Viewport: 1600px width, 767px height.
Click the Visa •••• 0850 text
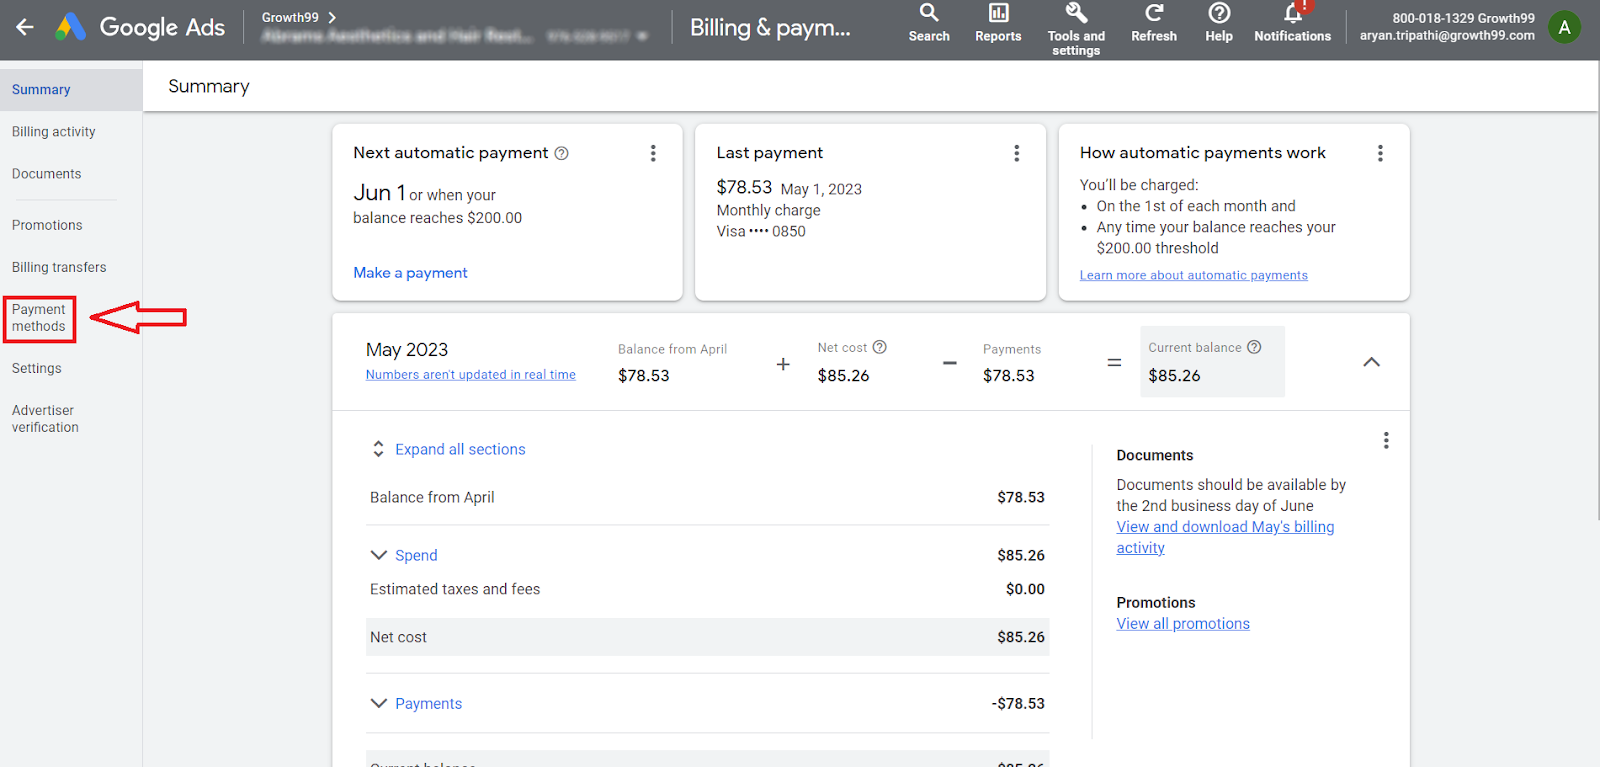[x=761, y=231]
